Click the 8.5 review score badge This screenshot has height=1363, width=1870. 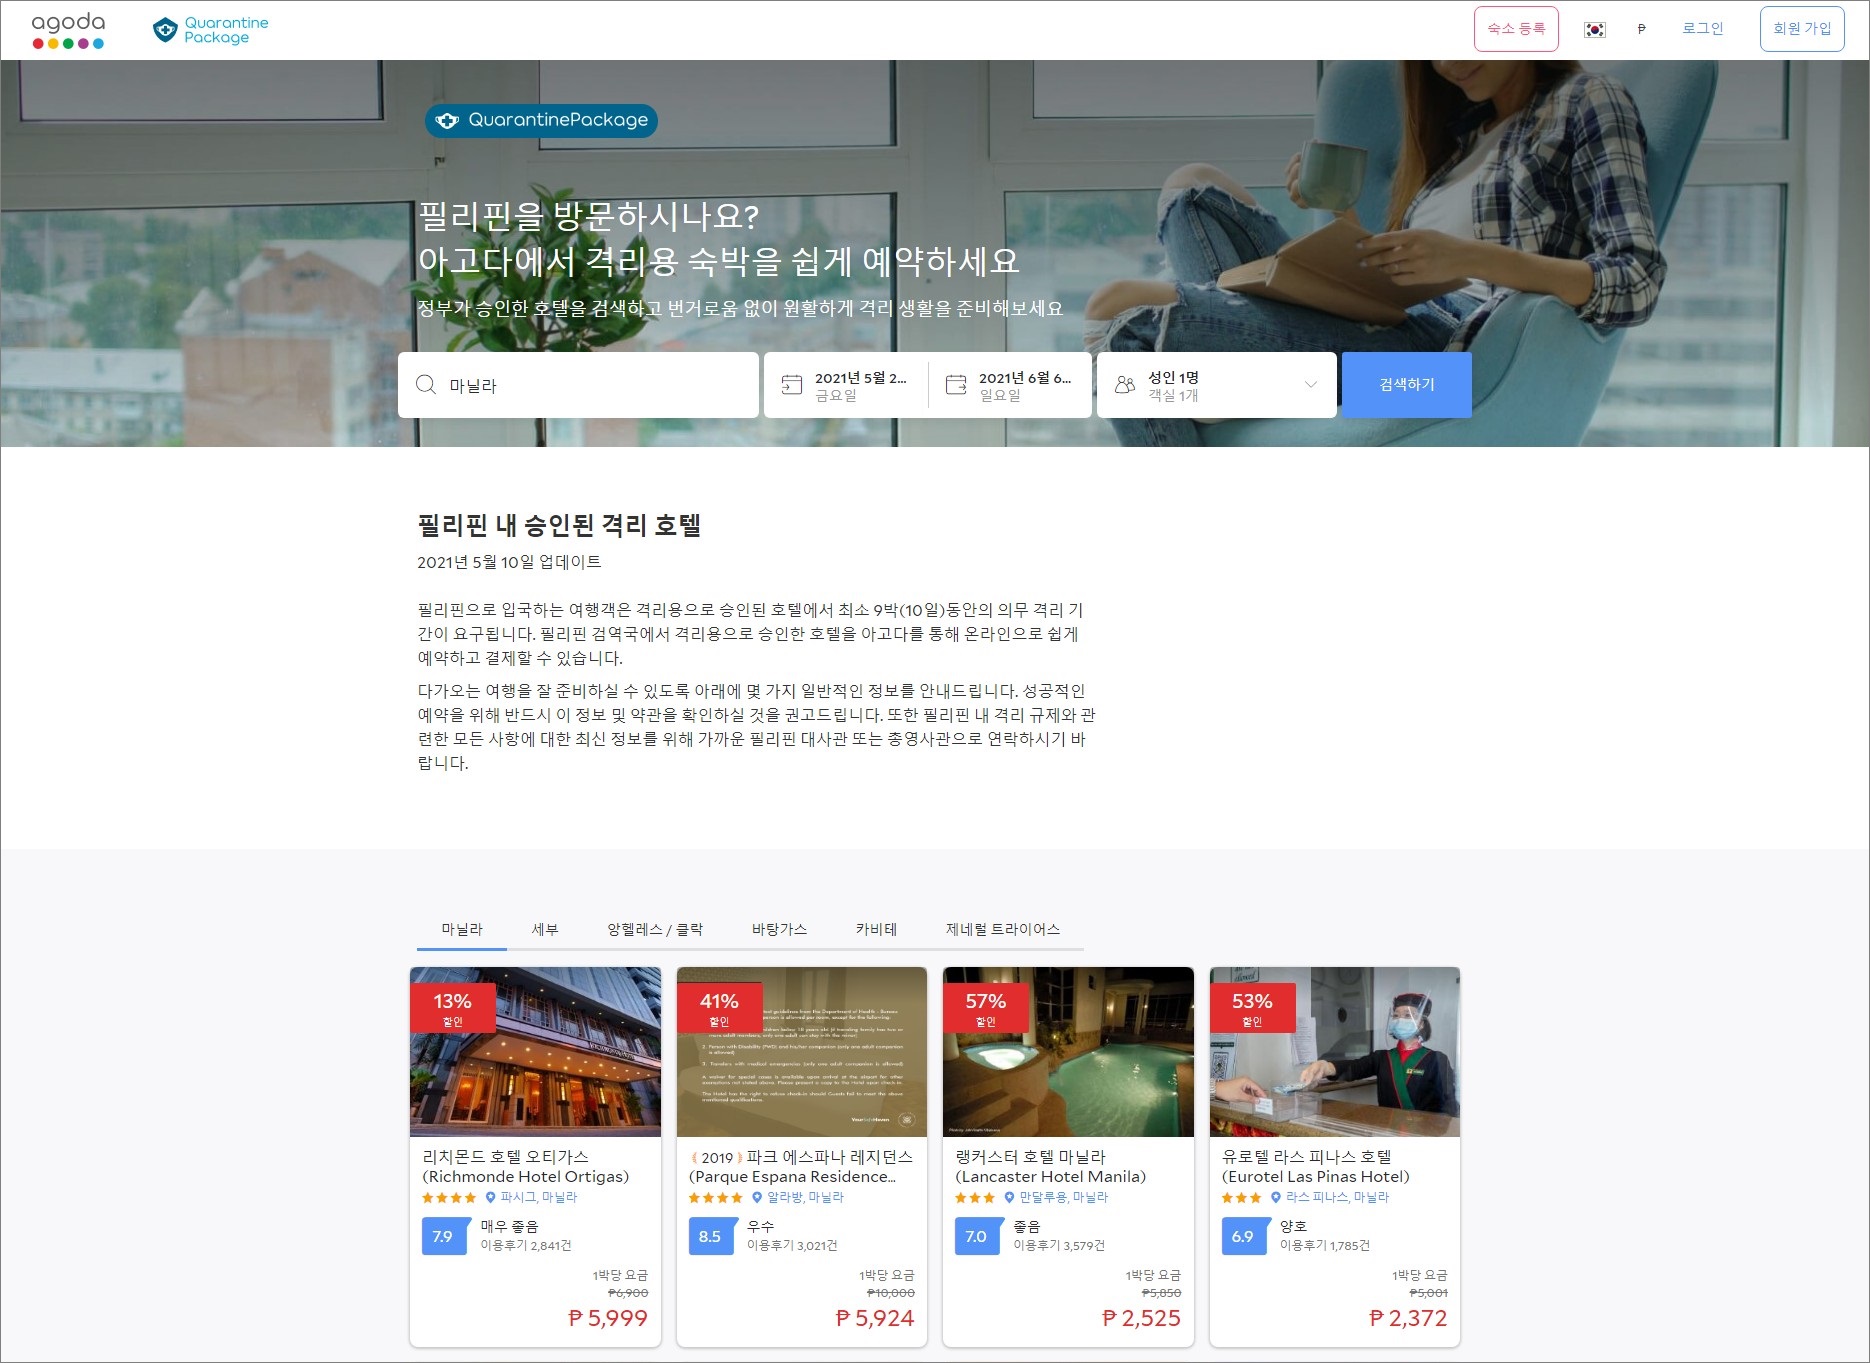(x=711, y=1236)
